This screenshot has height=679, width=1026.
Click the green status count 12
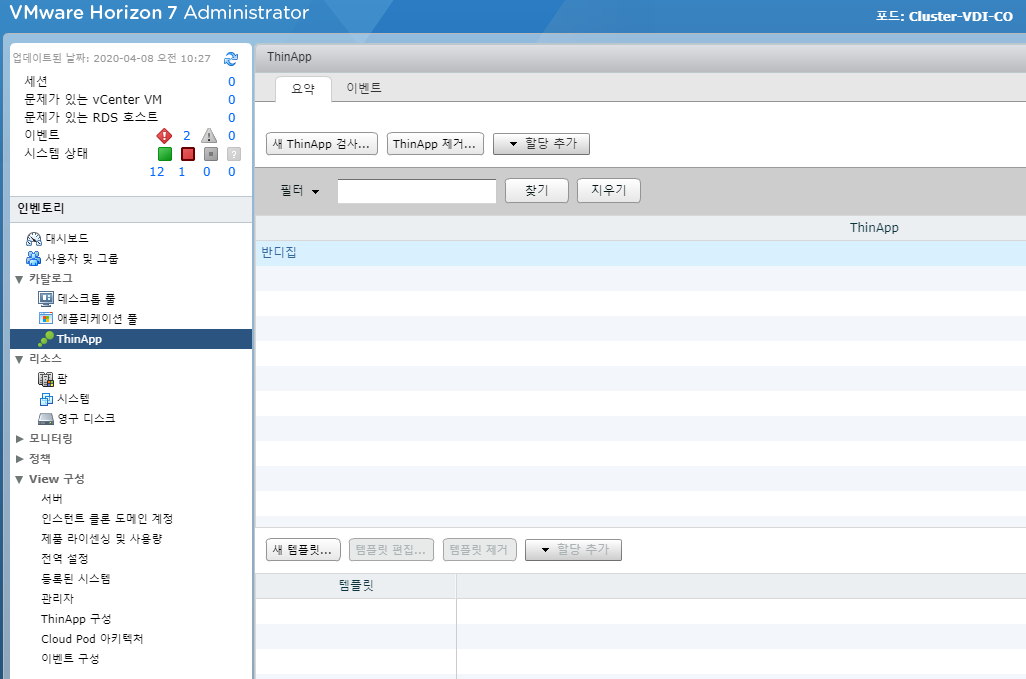click(x=157, y=172)
